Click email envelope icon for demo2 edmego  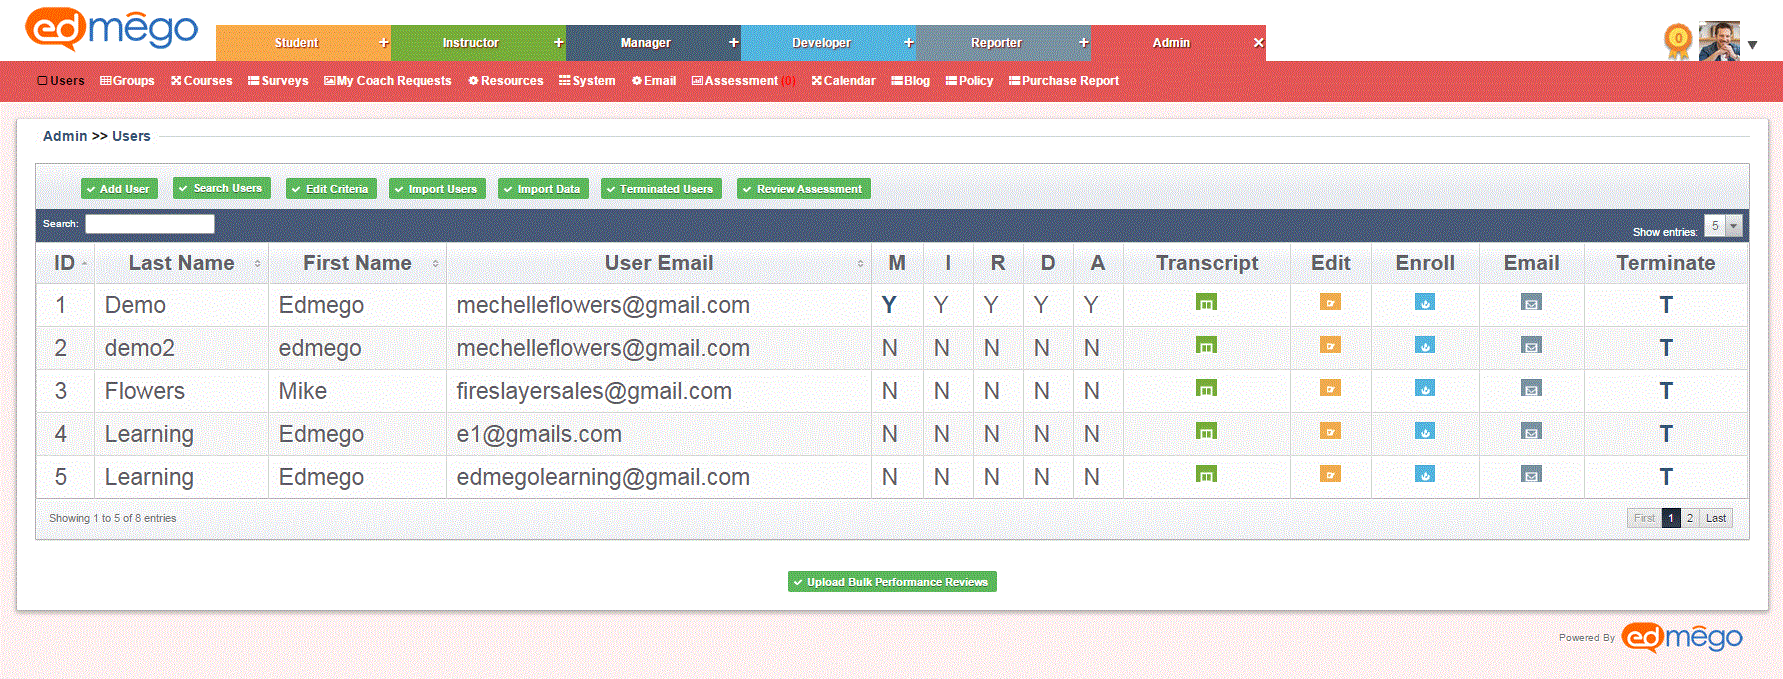[x=1531, y=345]
